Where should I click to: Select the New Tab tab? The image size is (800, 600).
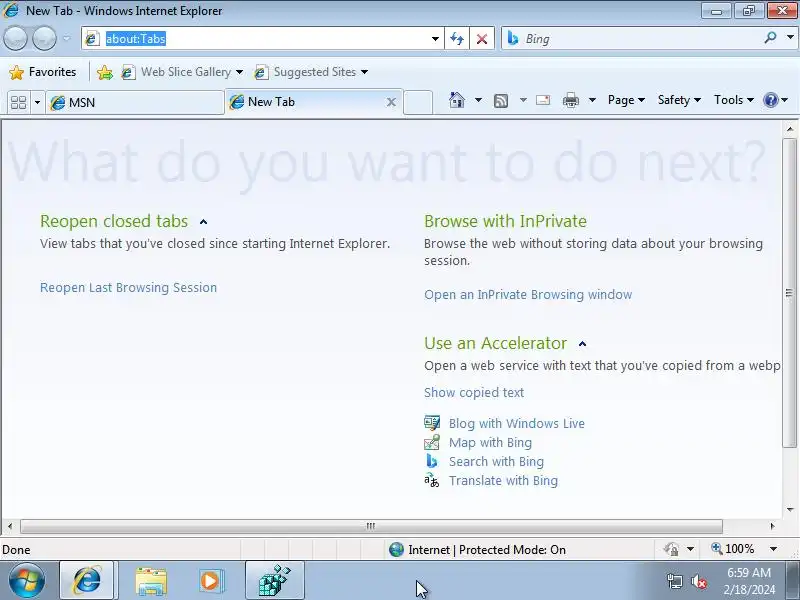[x=306, y=102]
